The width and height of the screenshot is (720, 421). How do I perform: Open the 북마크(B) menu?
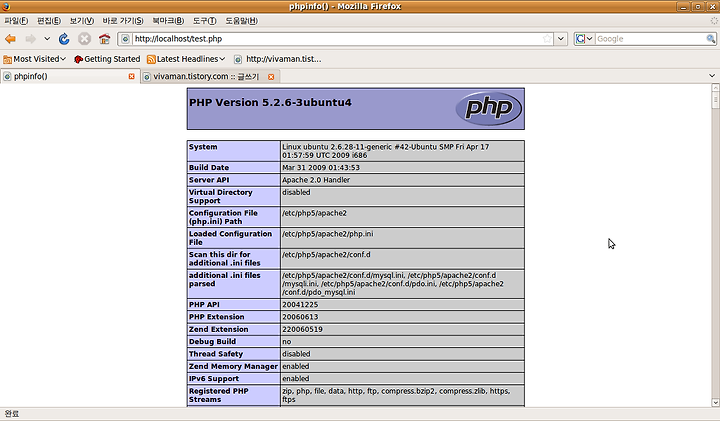[x=168, y=21]
